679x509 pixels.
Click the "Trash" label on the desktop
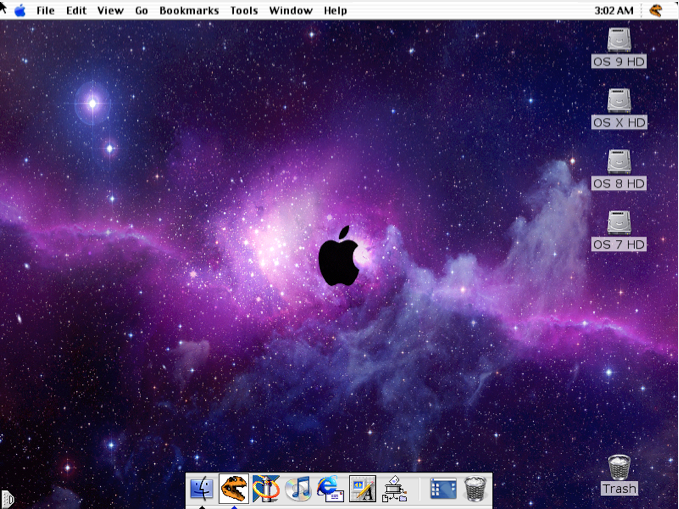[x=620, y=489]
